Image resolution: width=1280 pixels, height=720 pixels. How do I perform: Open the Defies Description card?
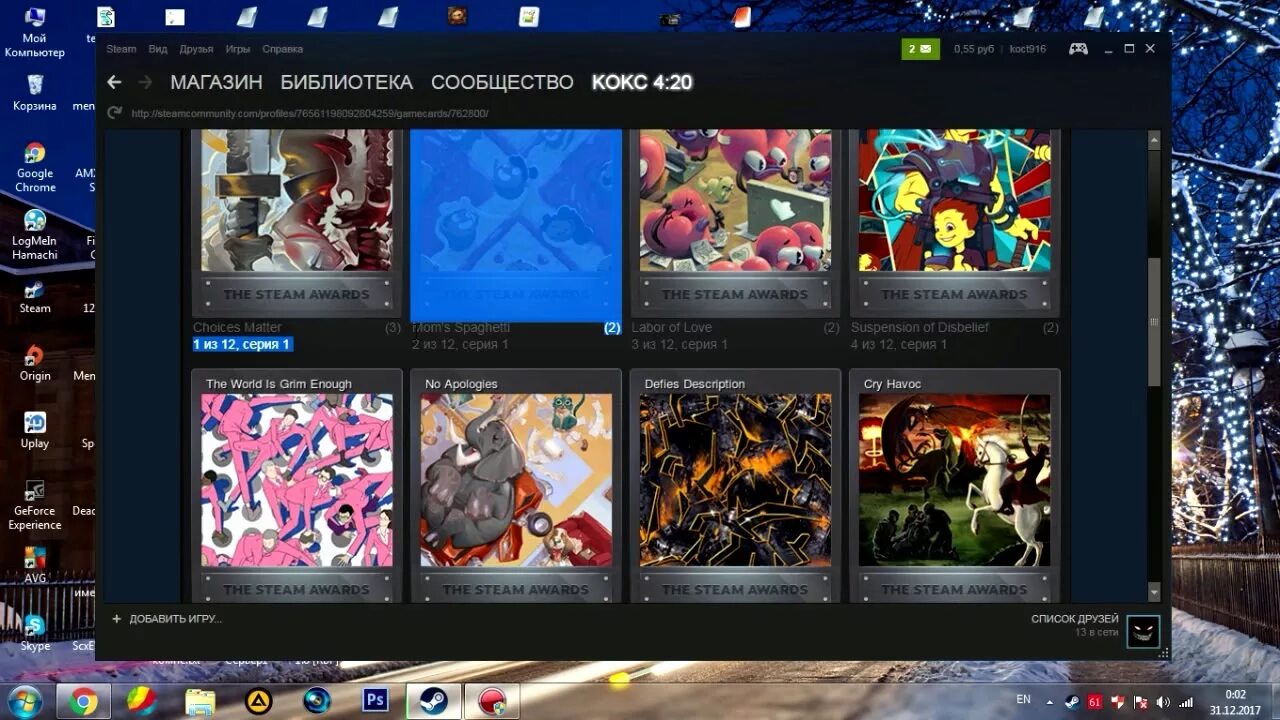(735, 486)
